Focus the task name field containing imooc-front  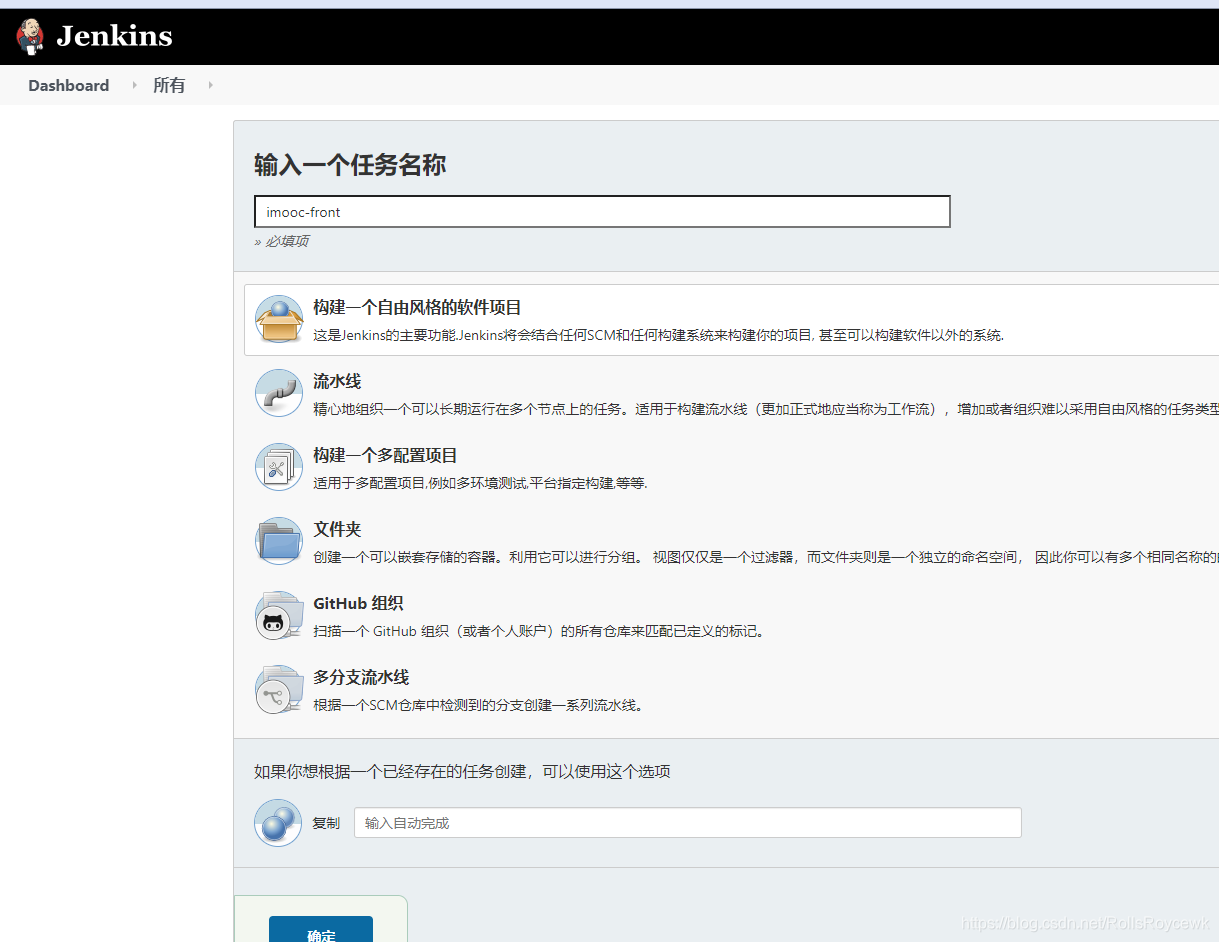coord(602,212)
